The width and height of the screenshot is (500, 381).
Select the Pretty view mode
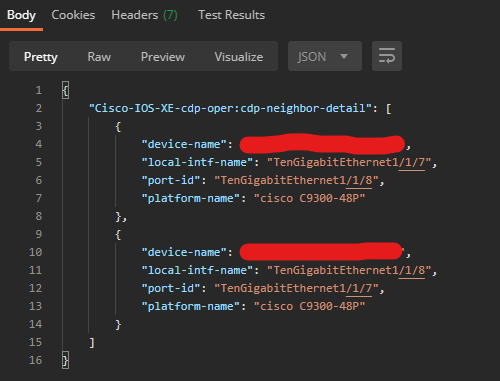41,57
